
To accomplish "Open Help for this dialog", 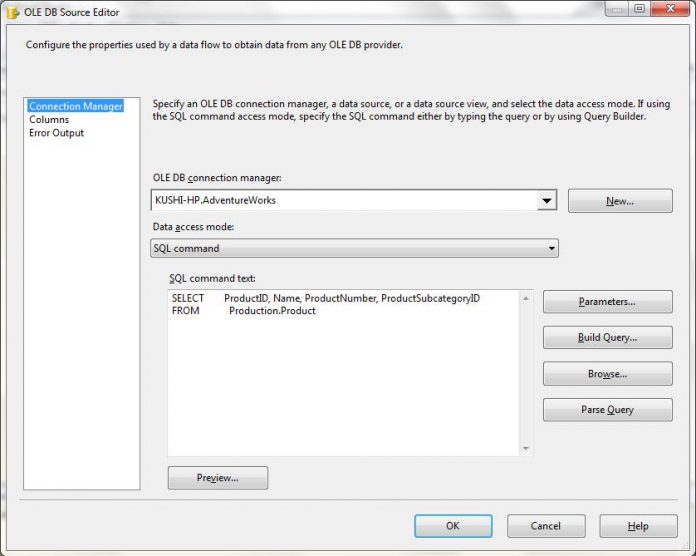I will (x=638, y=526).
